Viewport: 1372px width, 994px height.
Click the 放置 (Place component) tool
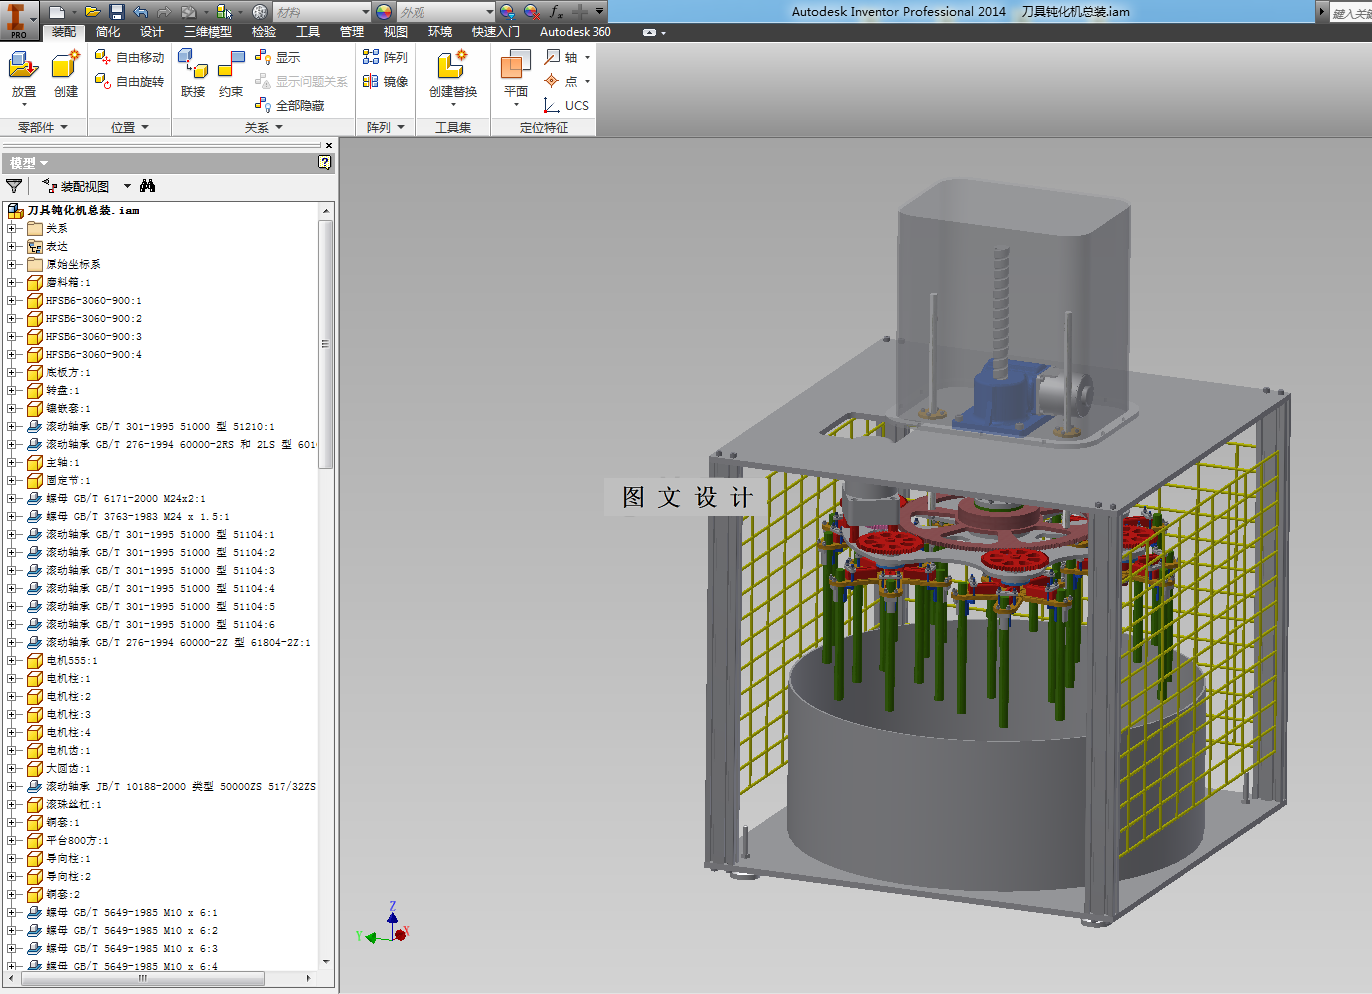pyautogui.click(x=24, y=76)
